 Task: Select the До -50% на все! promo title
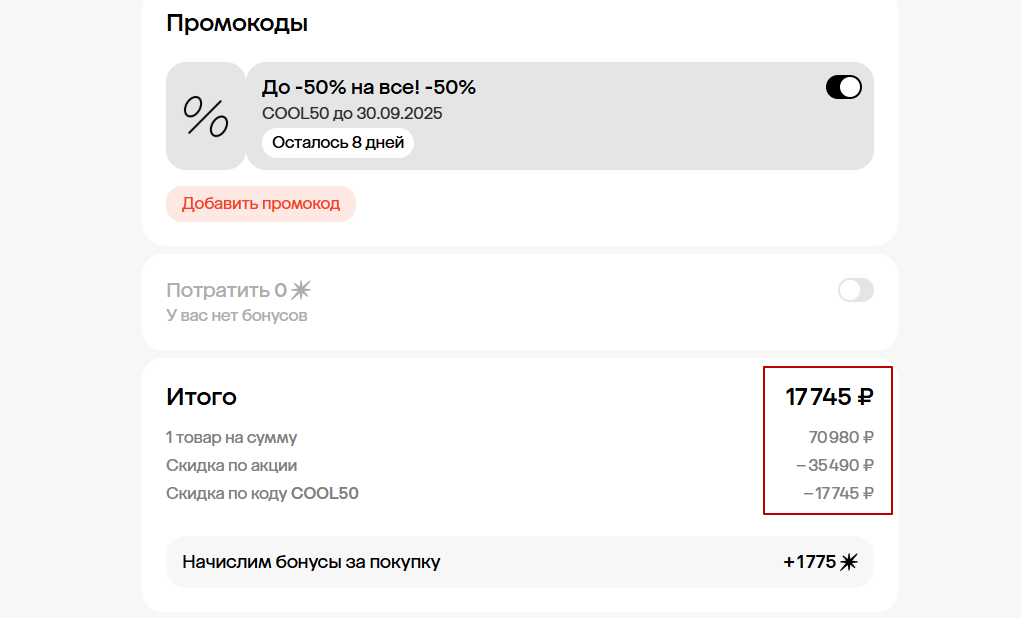coord(368,87)
